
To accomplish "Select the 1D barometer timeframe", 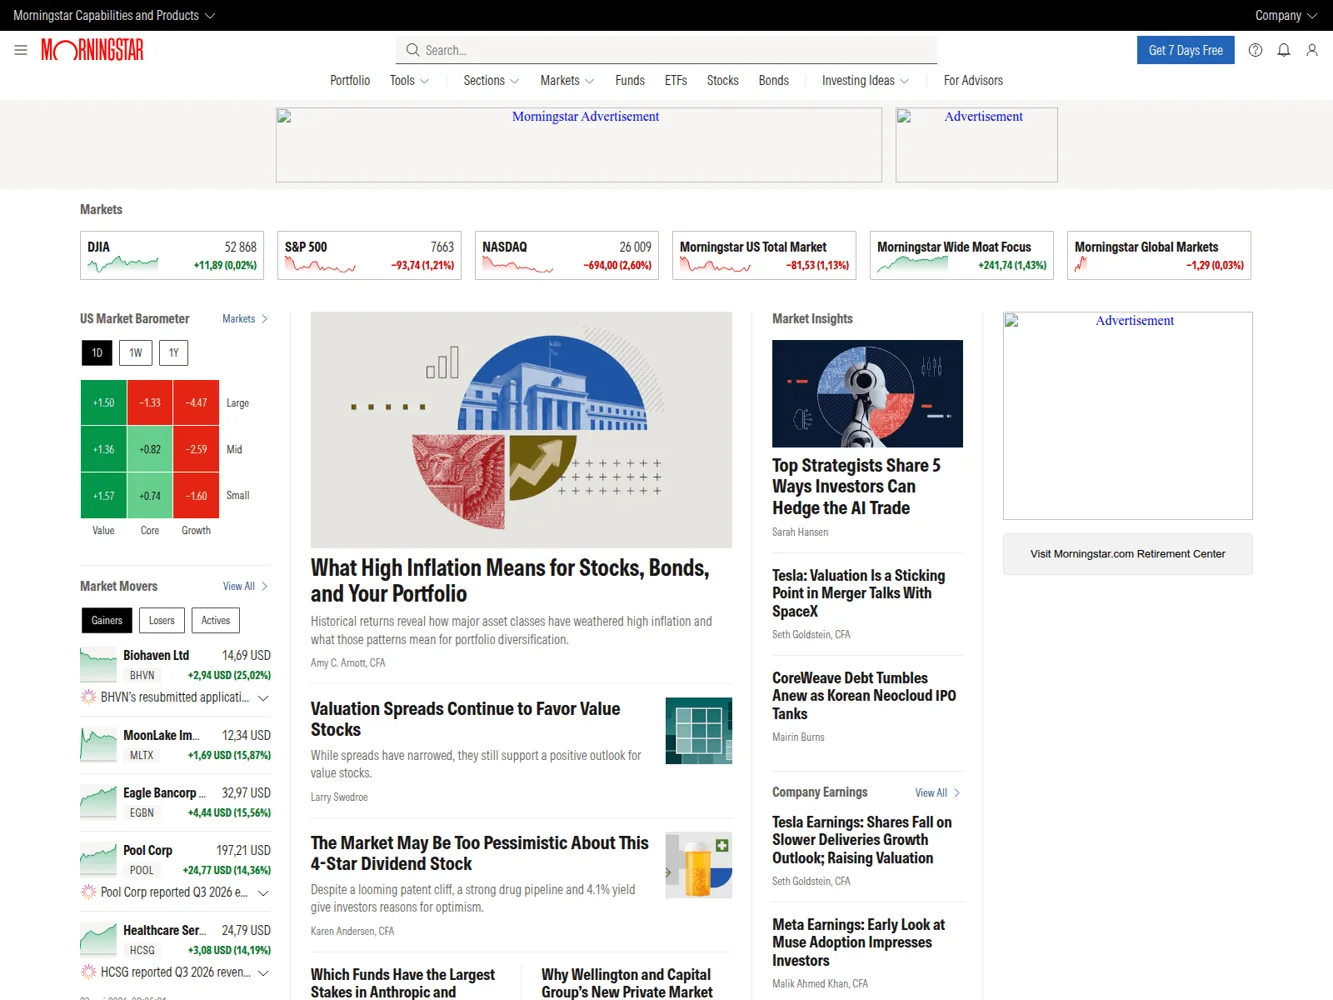I will [x=97, y=353].
